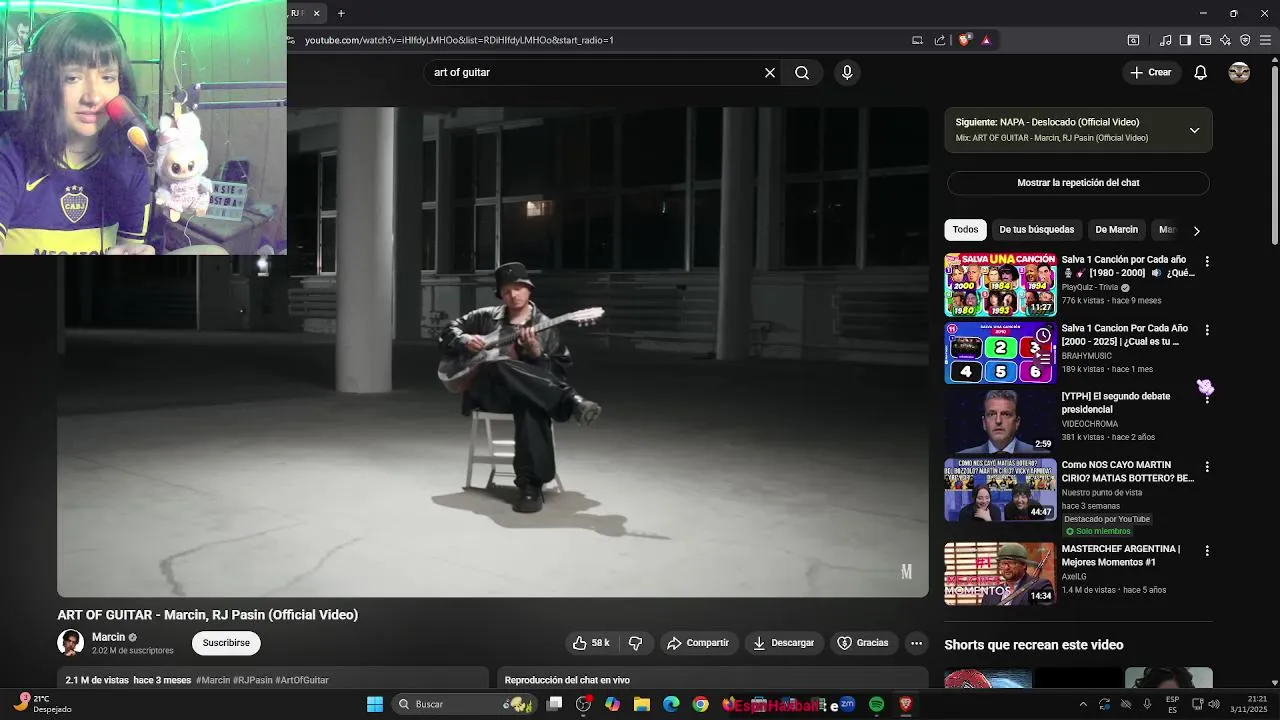Screen dimensions: 1280x720
Task: Open options for MASTERCHEF ARGENTINA video
Action: pos(1207,551)
